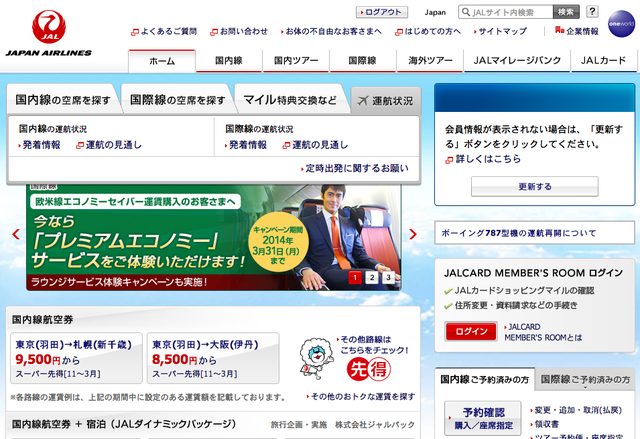Open 定時出発に関するお願い link
This screenshot has width=640, height=439.
point(355,168)
